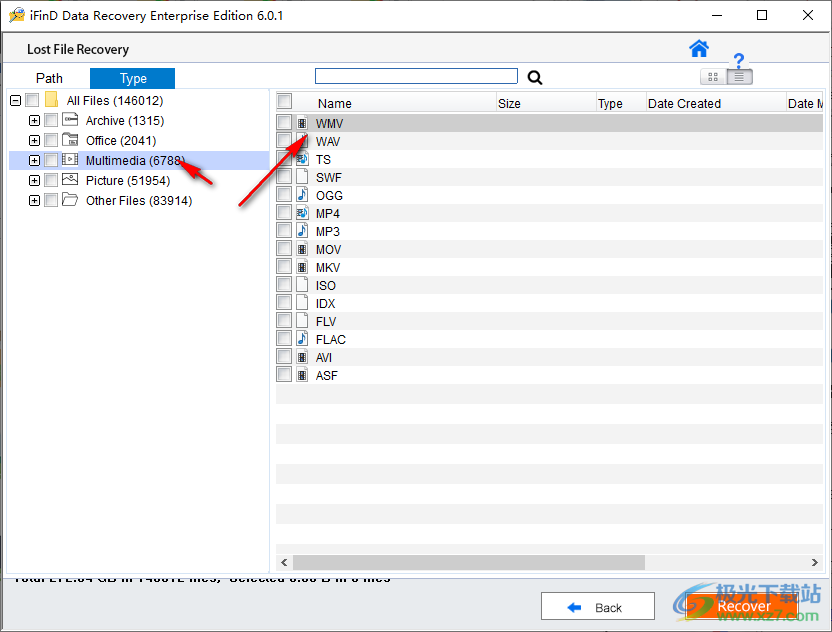Click inside the search input field
The image size is (832, 632).
click(416, 75)
